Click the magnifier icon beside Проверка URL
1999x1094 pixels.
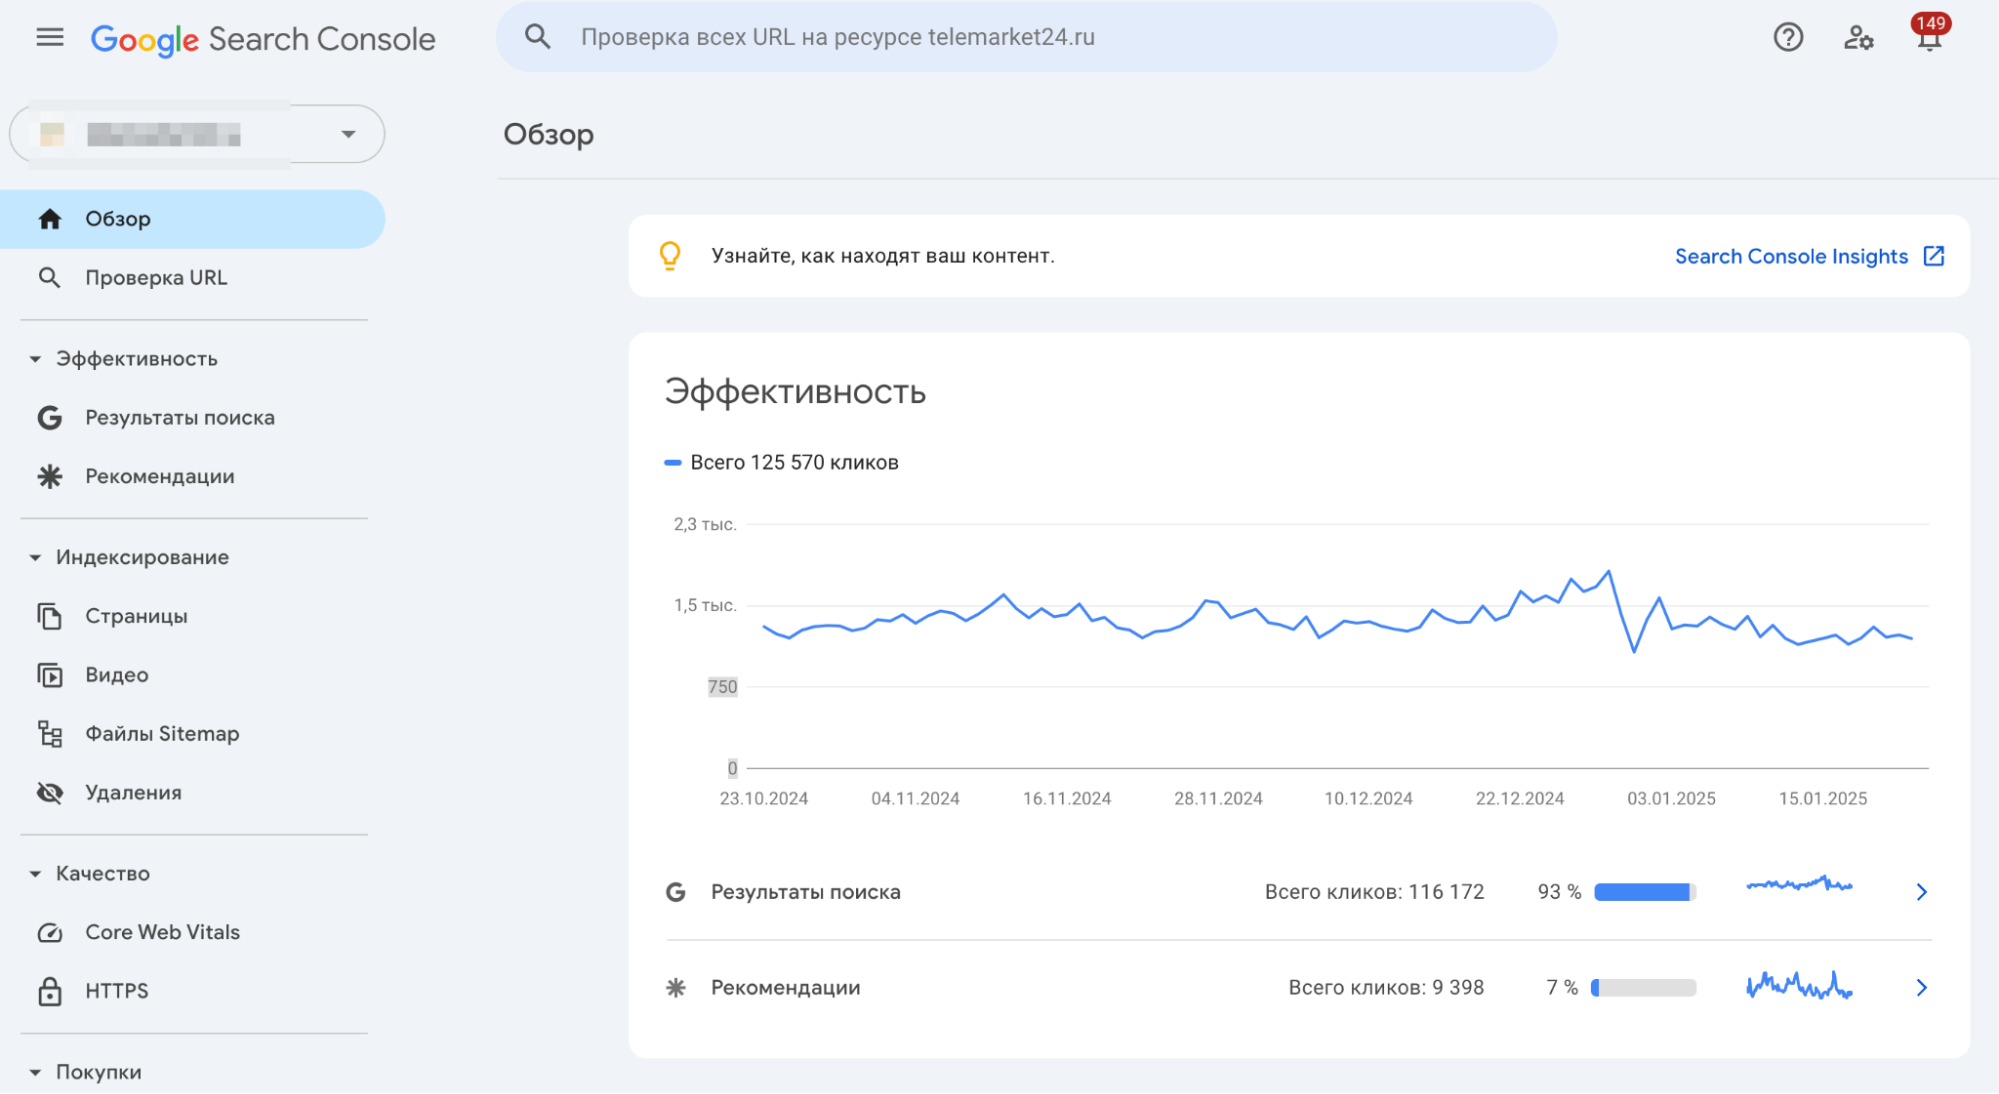click(x=50, y=278)
